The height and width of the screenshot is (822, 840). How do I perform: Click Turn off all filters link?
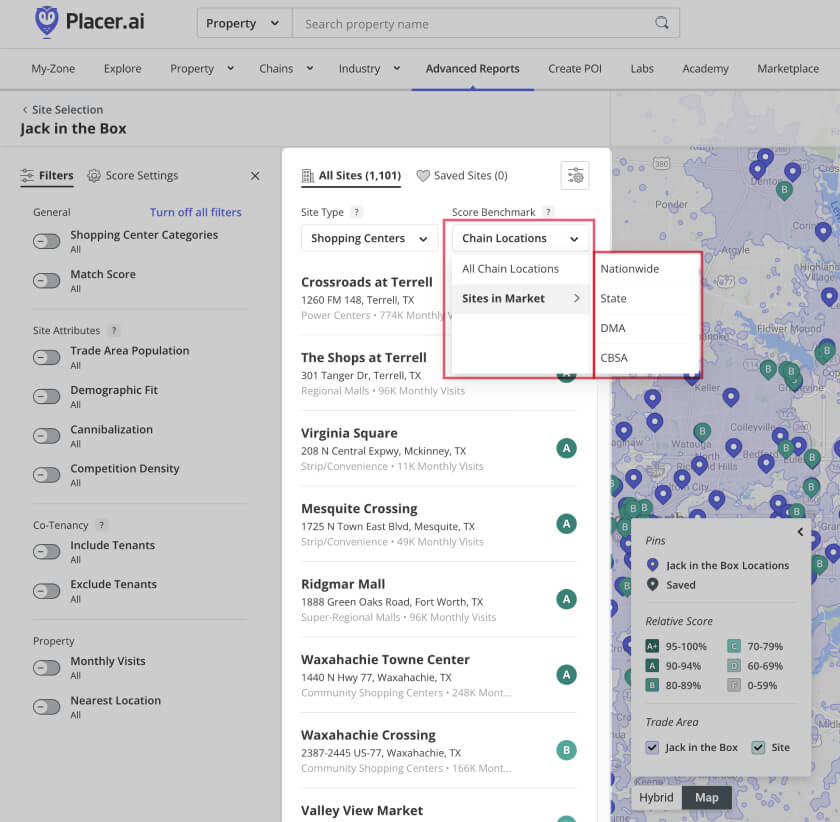196,212
